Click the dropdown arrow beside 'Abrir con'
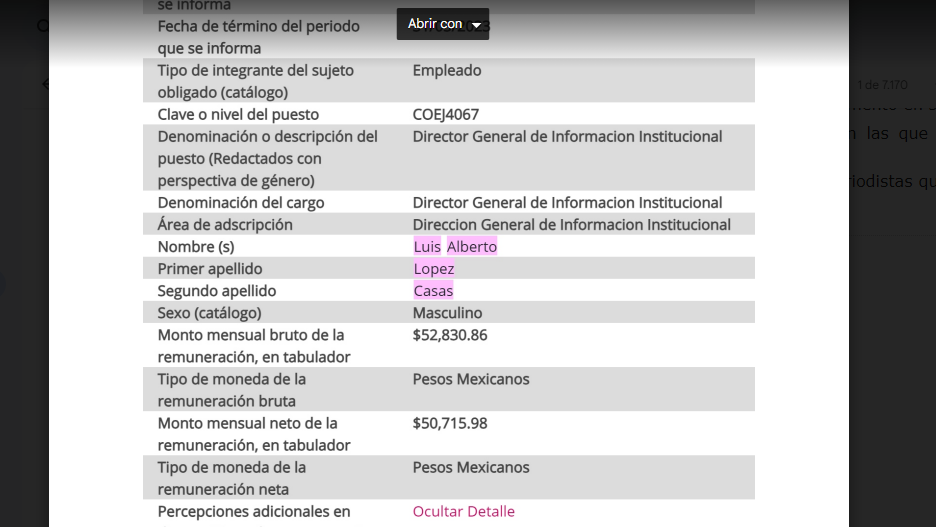 click(x=476, y=25)
